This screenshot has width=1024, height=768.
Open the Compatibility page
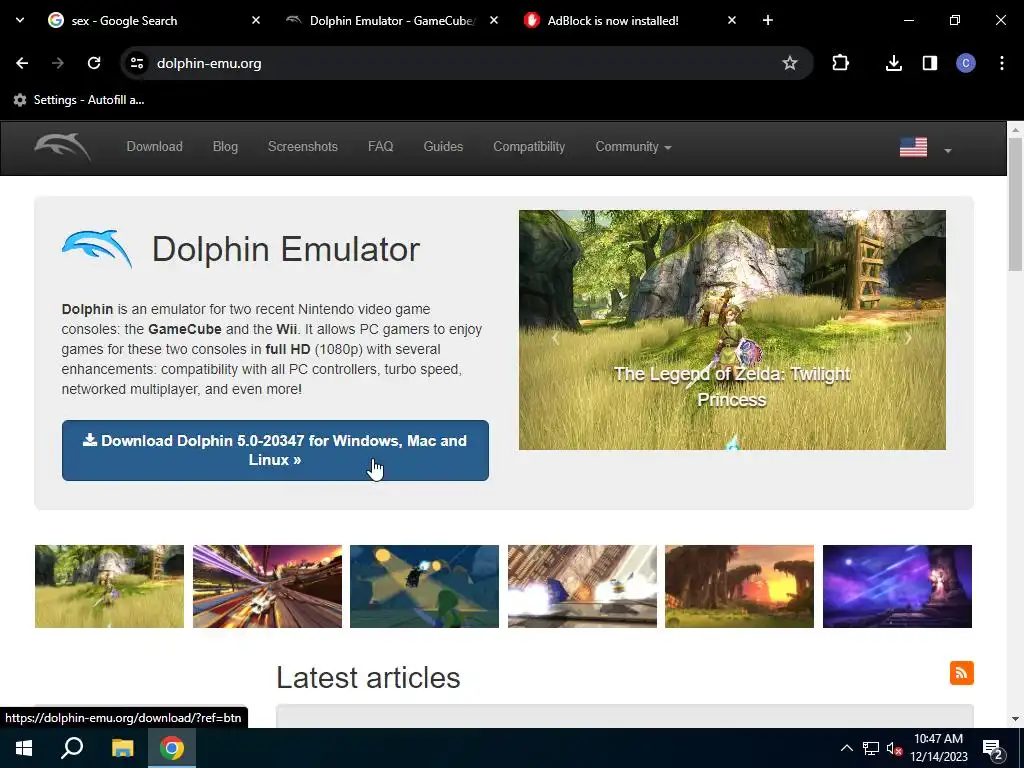pyautogui.click(x=529, y=147)
